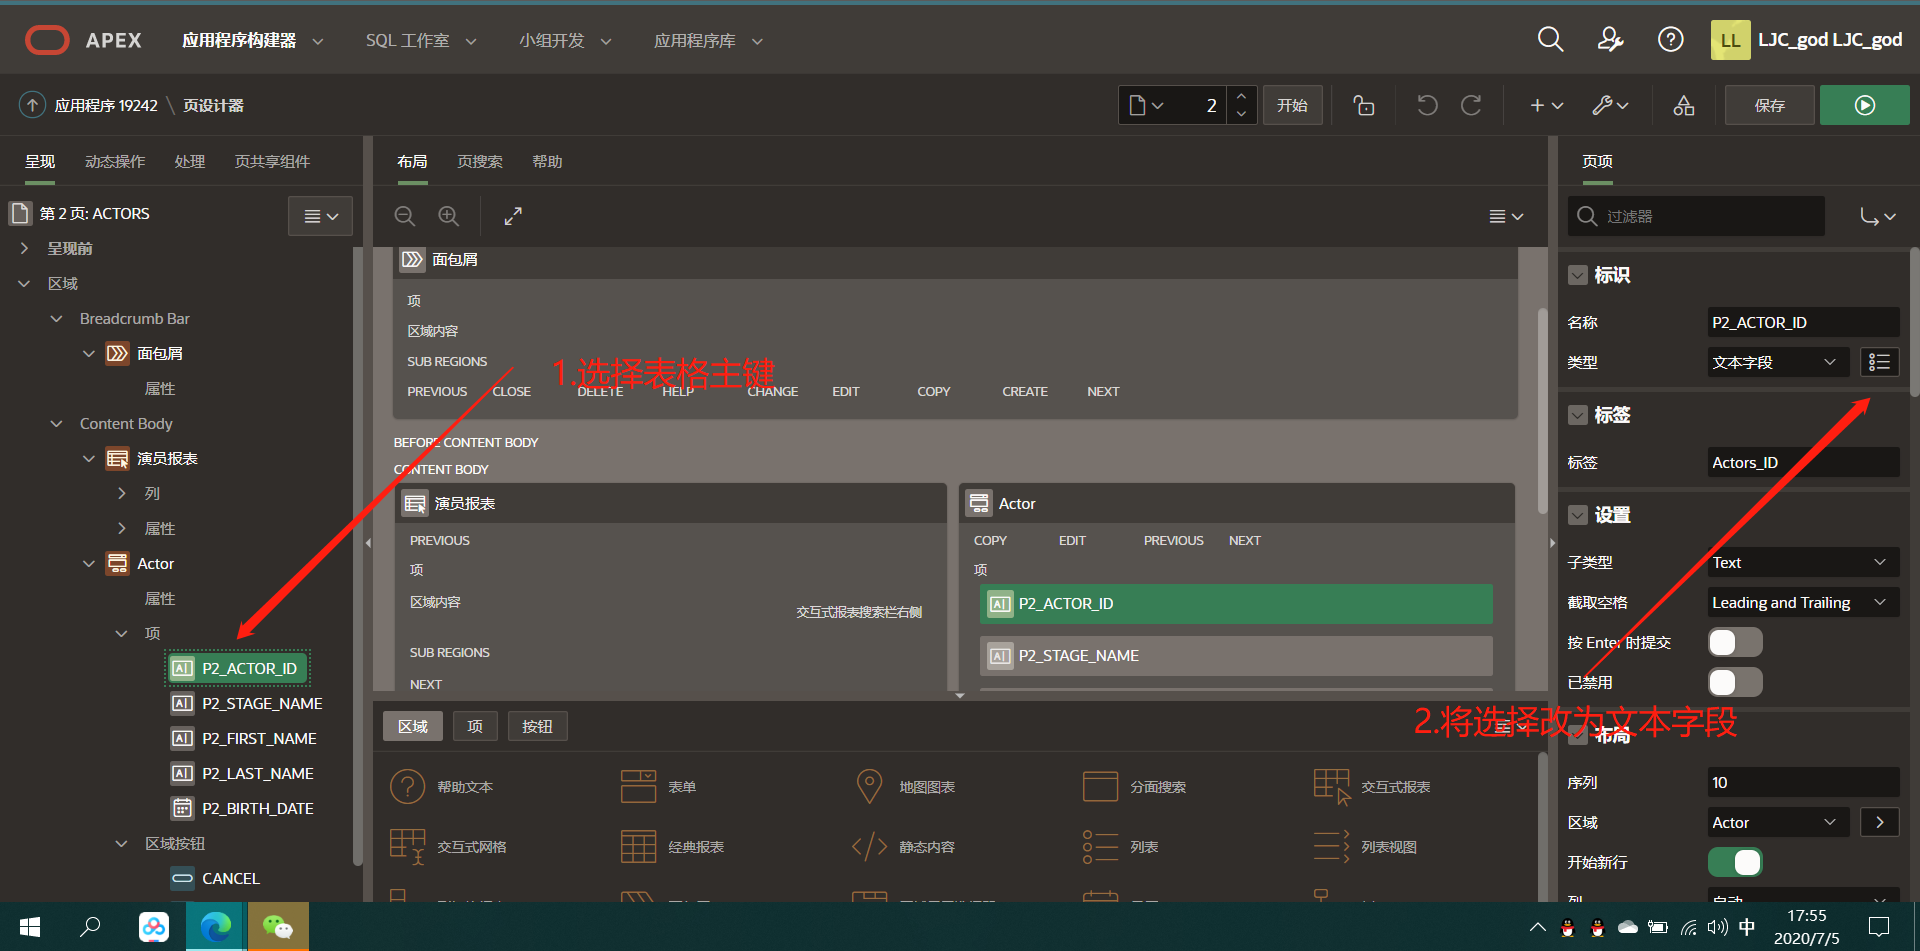Turn off the Start New Row switch

[x=1735, y=862]
